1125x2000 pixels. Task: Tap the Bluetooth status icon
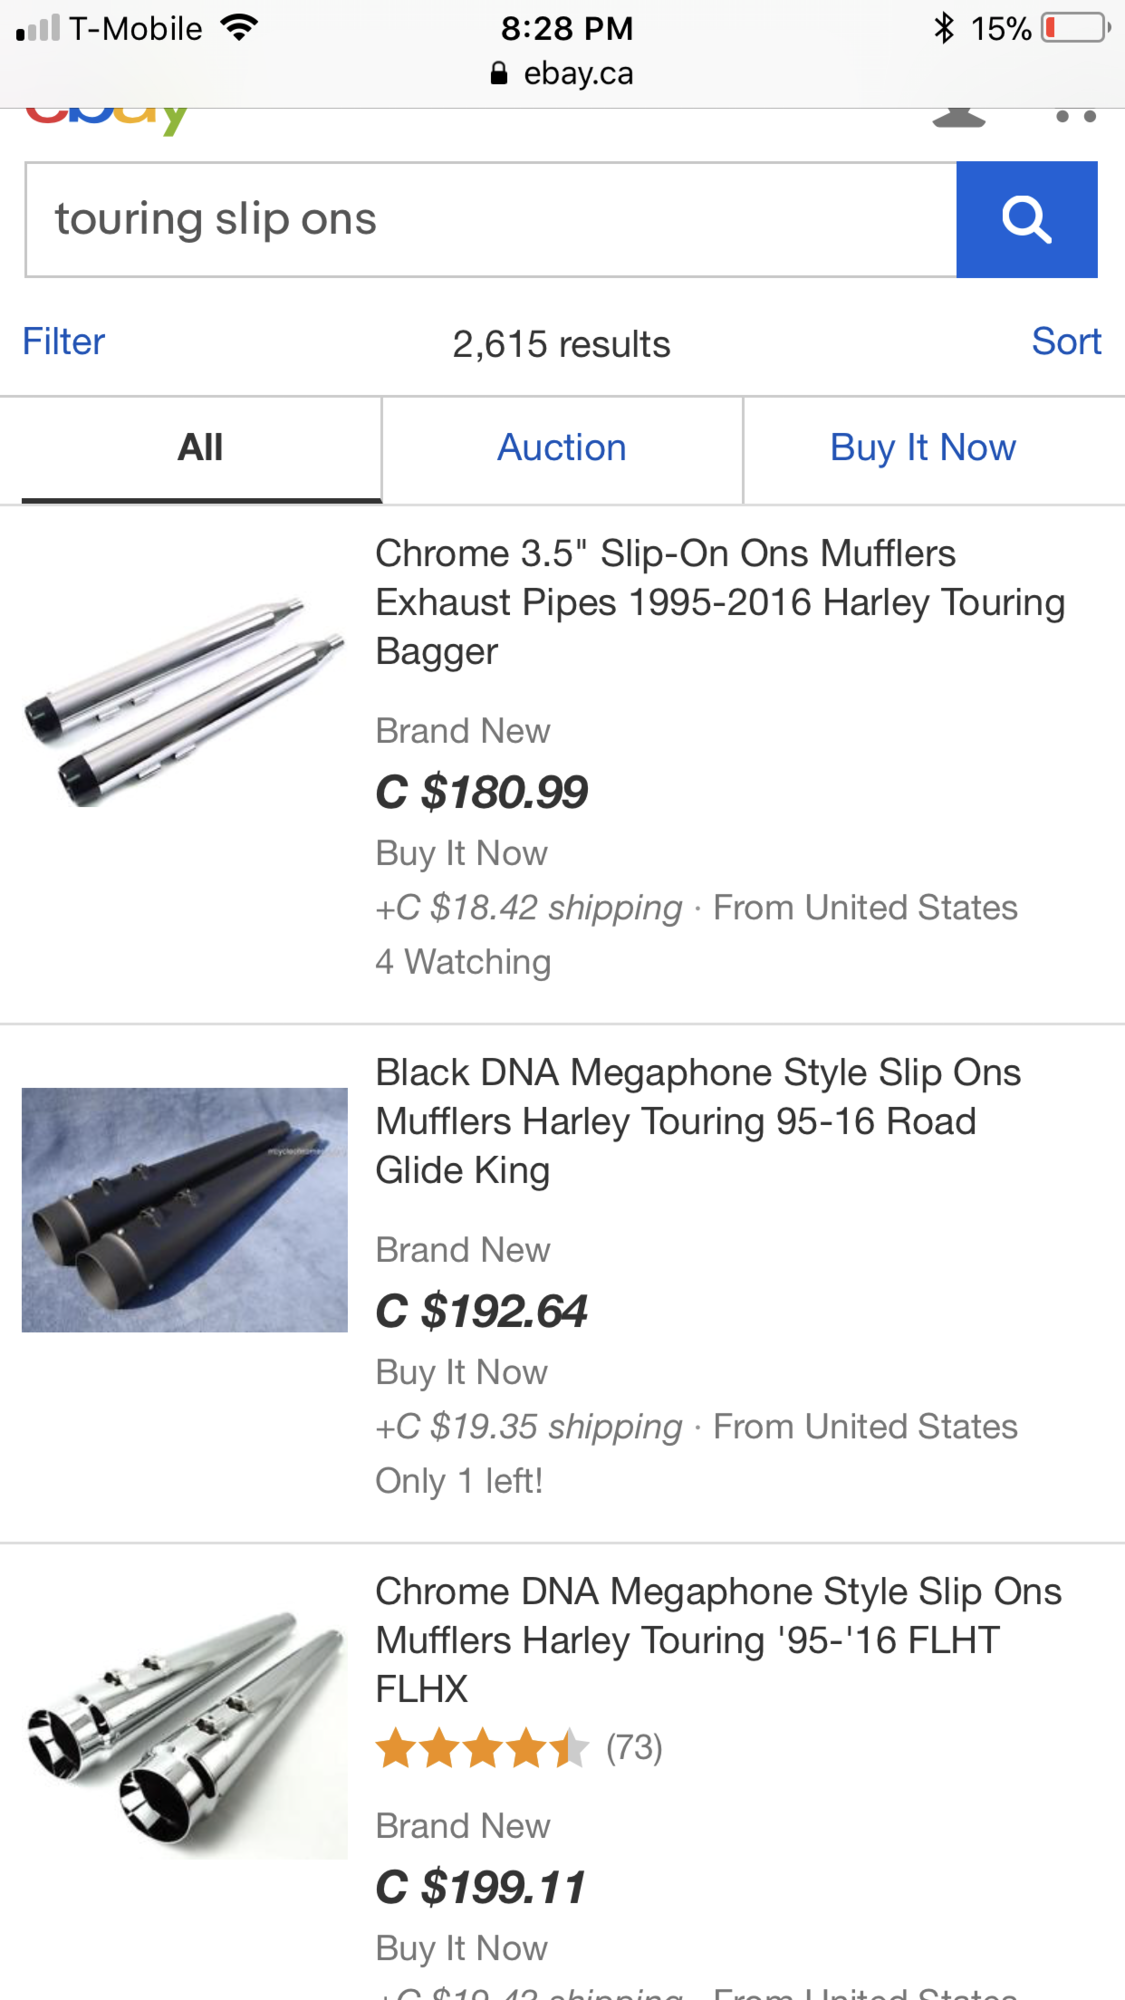tap(943, 28)
